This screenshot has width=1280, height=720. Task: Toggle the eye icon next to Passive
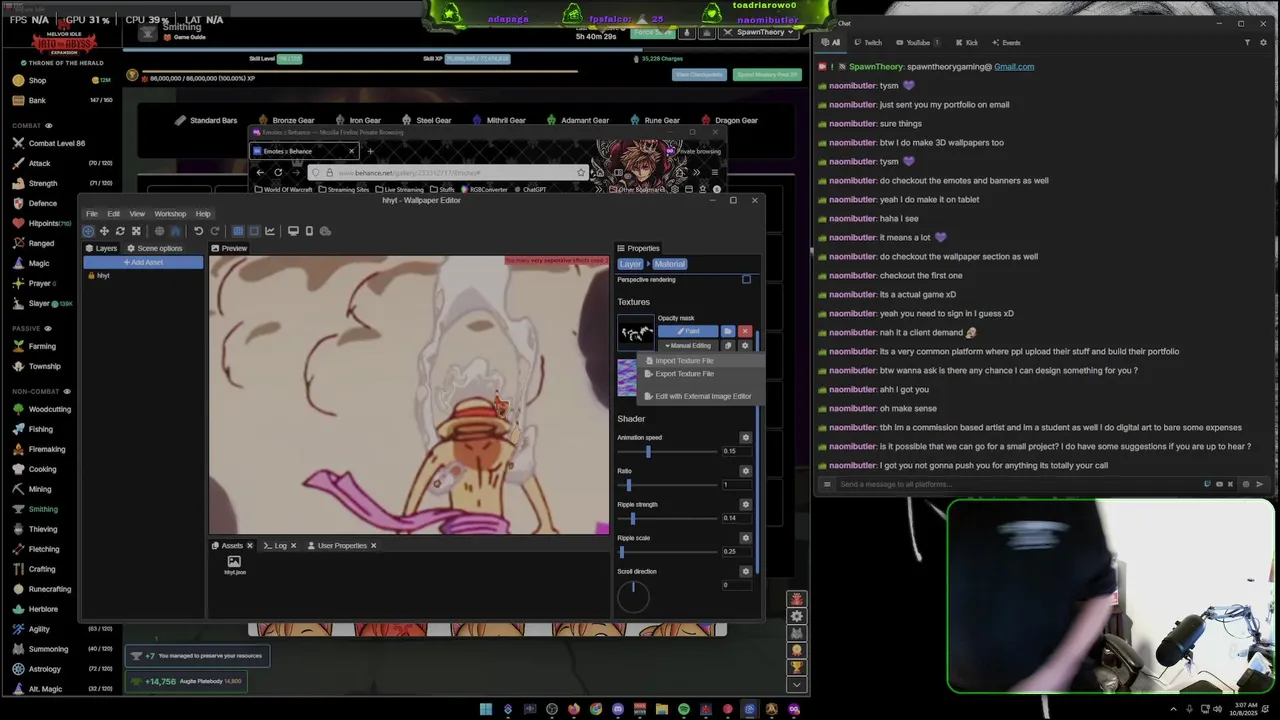[x=50, y=328]
